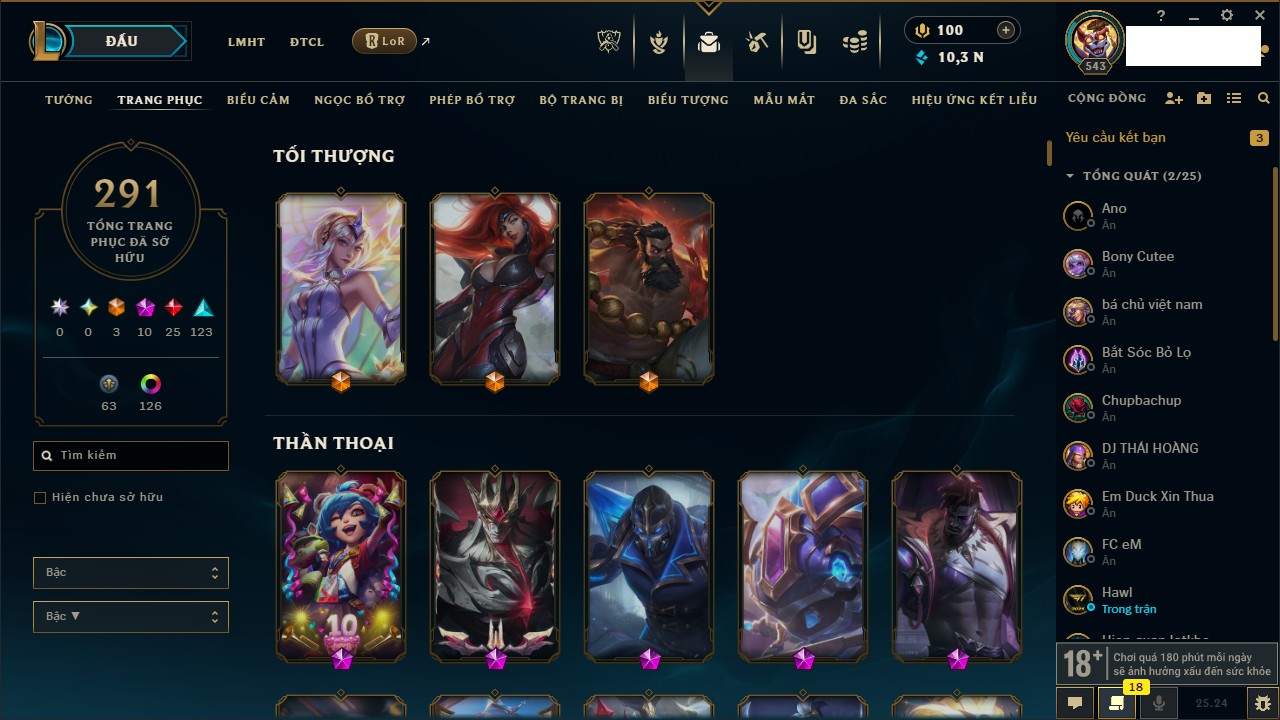This screenshot has width=1280, height=720.
Task: Click the friend list search magnifier icon
Action: [1264, 99]
